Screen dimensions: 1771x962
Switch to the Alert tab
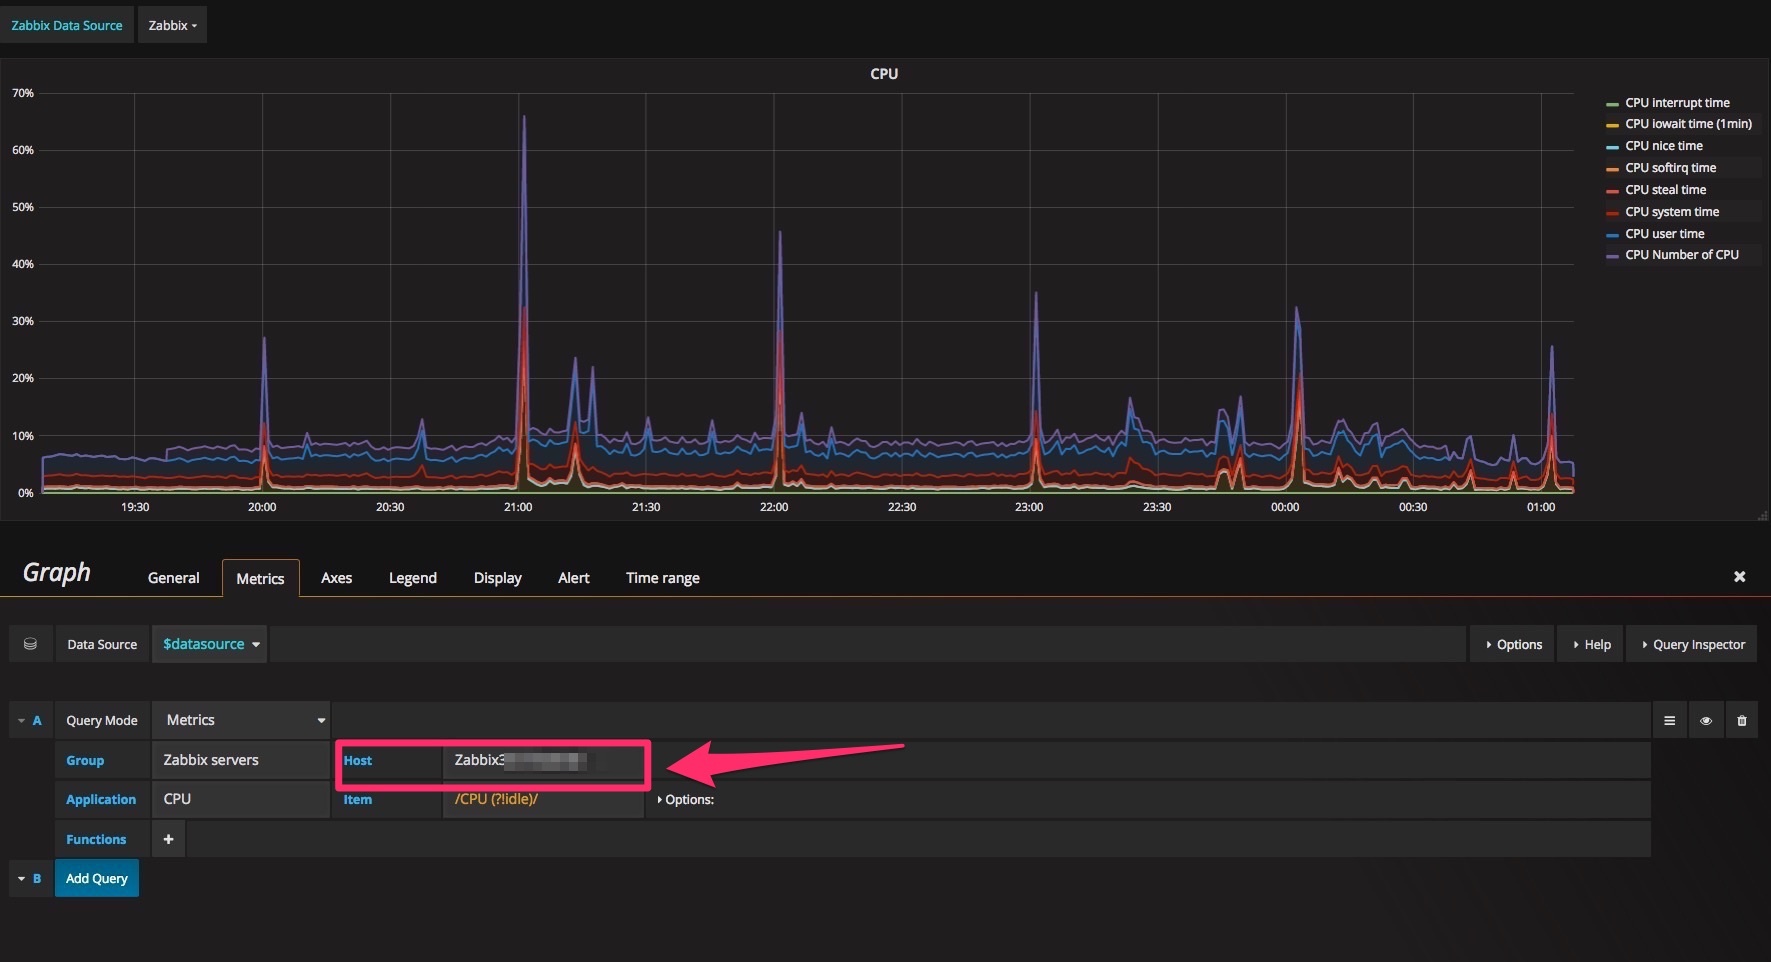(573, 578)
